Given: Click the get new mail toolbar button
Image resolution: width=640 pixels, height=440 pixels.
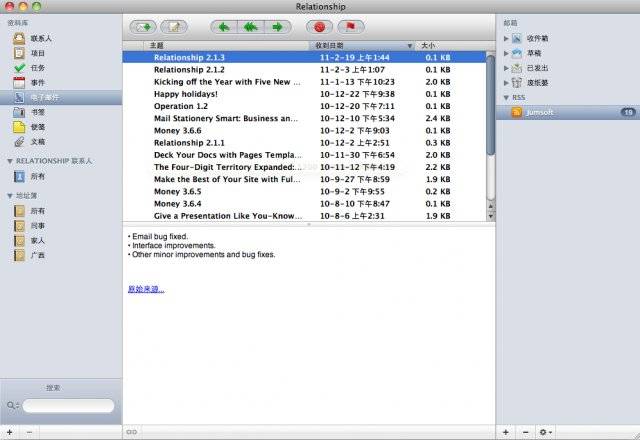Looking at the screenshot, I should (x=143, y=27).
